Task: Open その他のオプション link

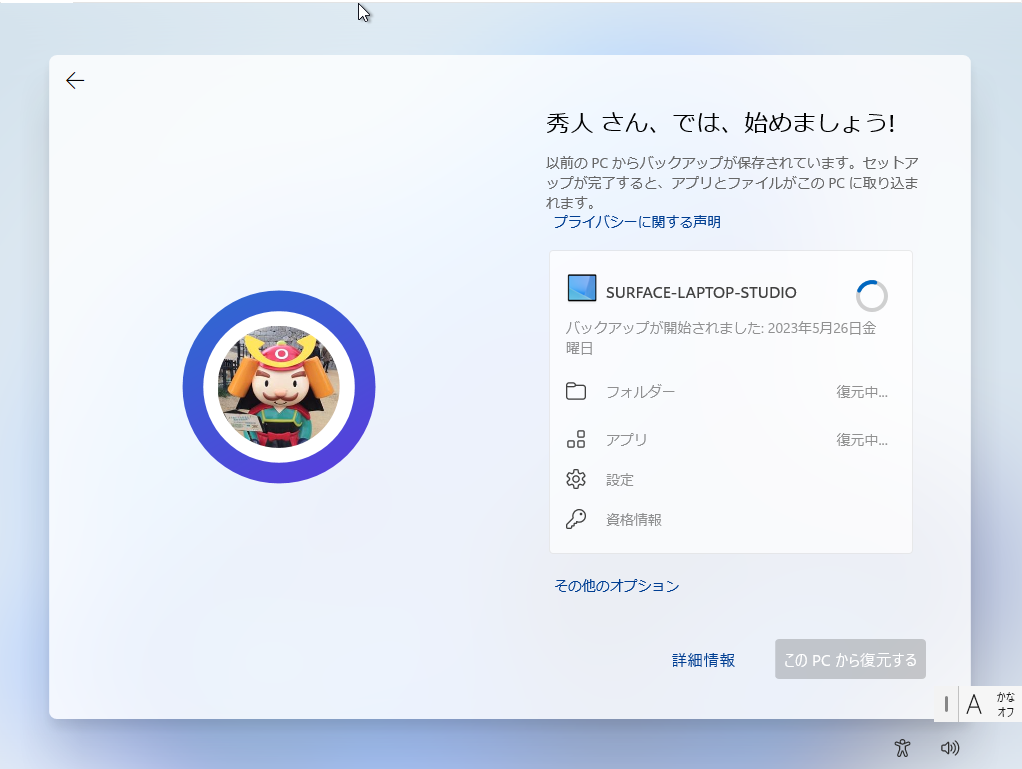Action: click(x=617, y=585)
